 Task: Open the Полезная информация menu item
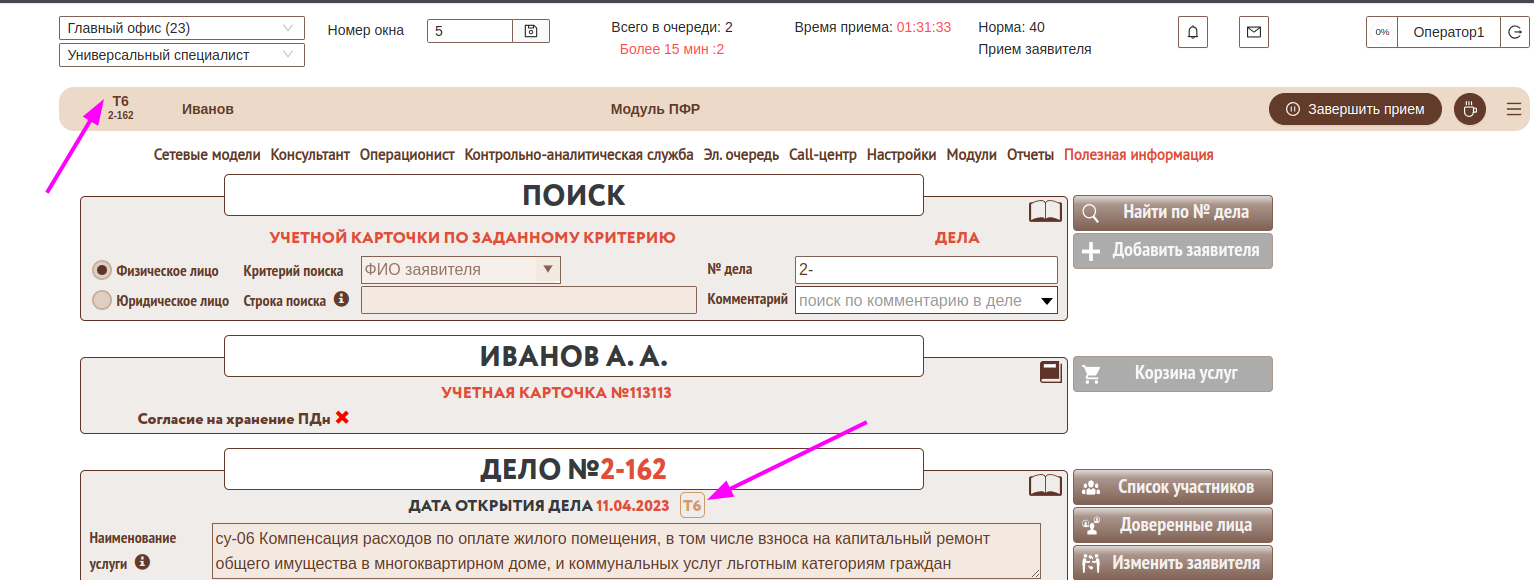coord(1138,155)
